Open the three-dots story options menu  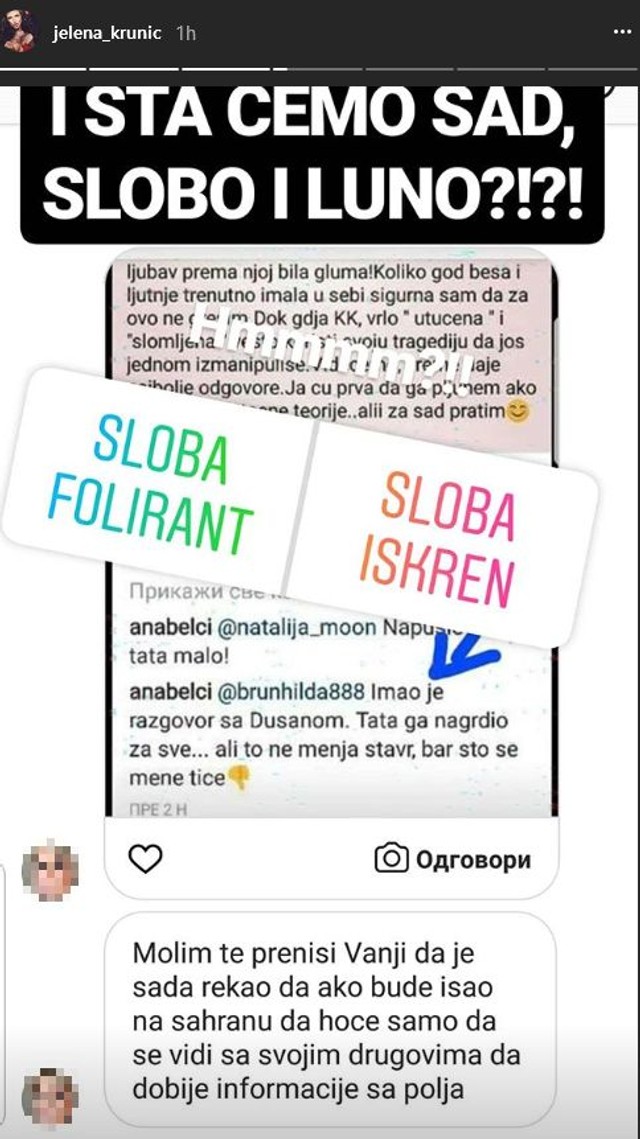pos(621,33)
